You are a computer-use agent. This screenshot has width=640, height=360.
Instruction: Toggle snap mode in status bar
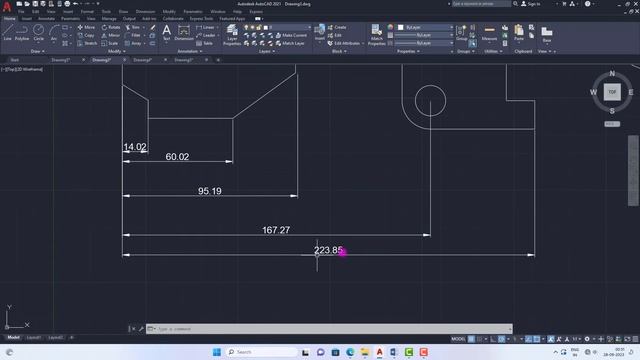pyautogui.click(x=480, y=339)
